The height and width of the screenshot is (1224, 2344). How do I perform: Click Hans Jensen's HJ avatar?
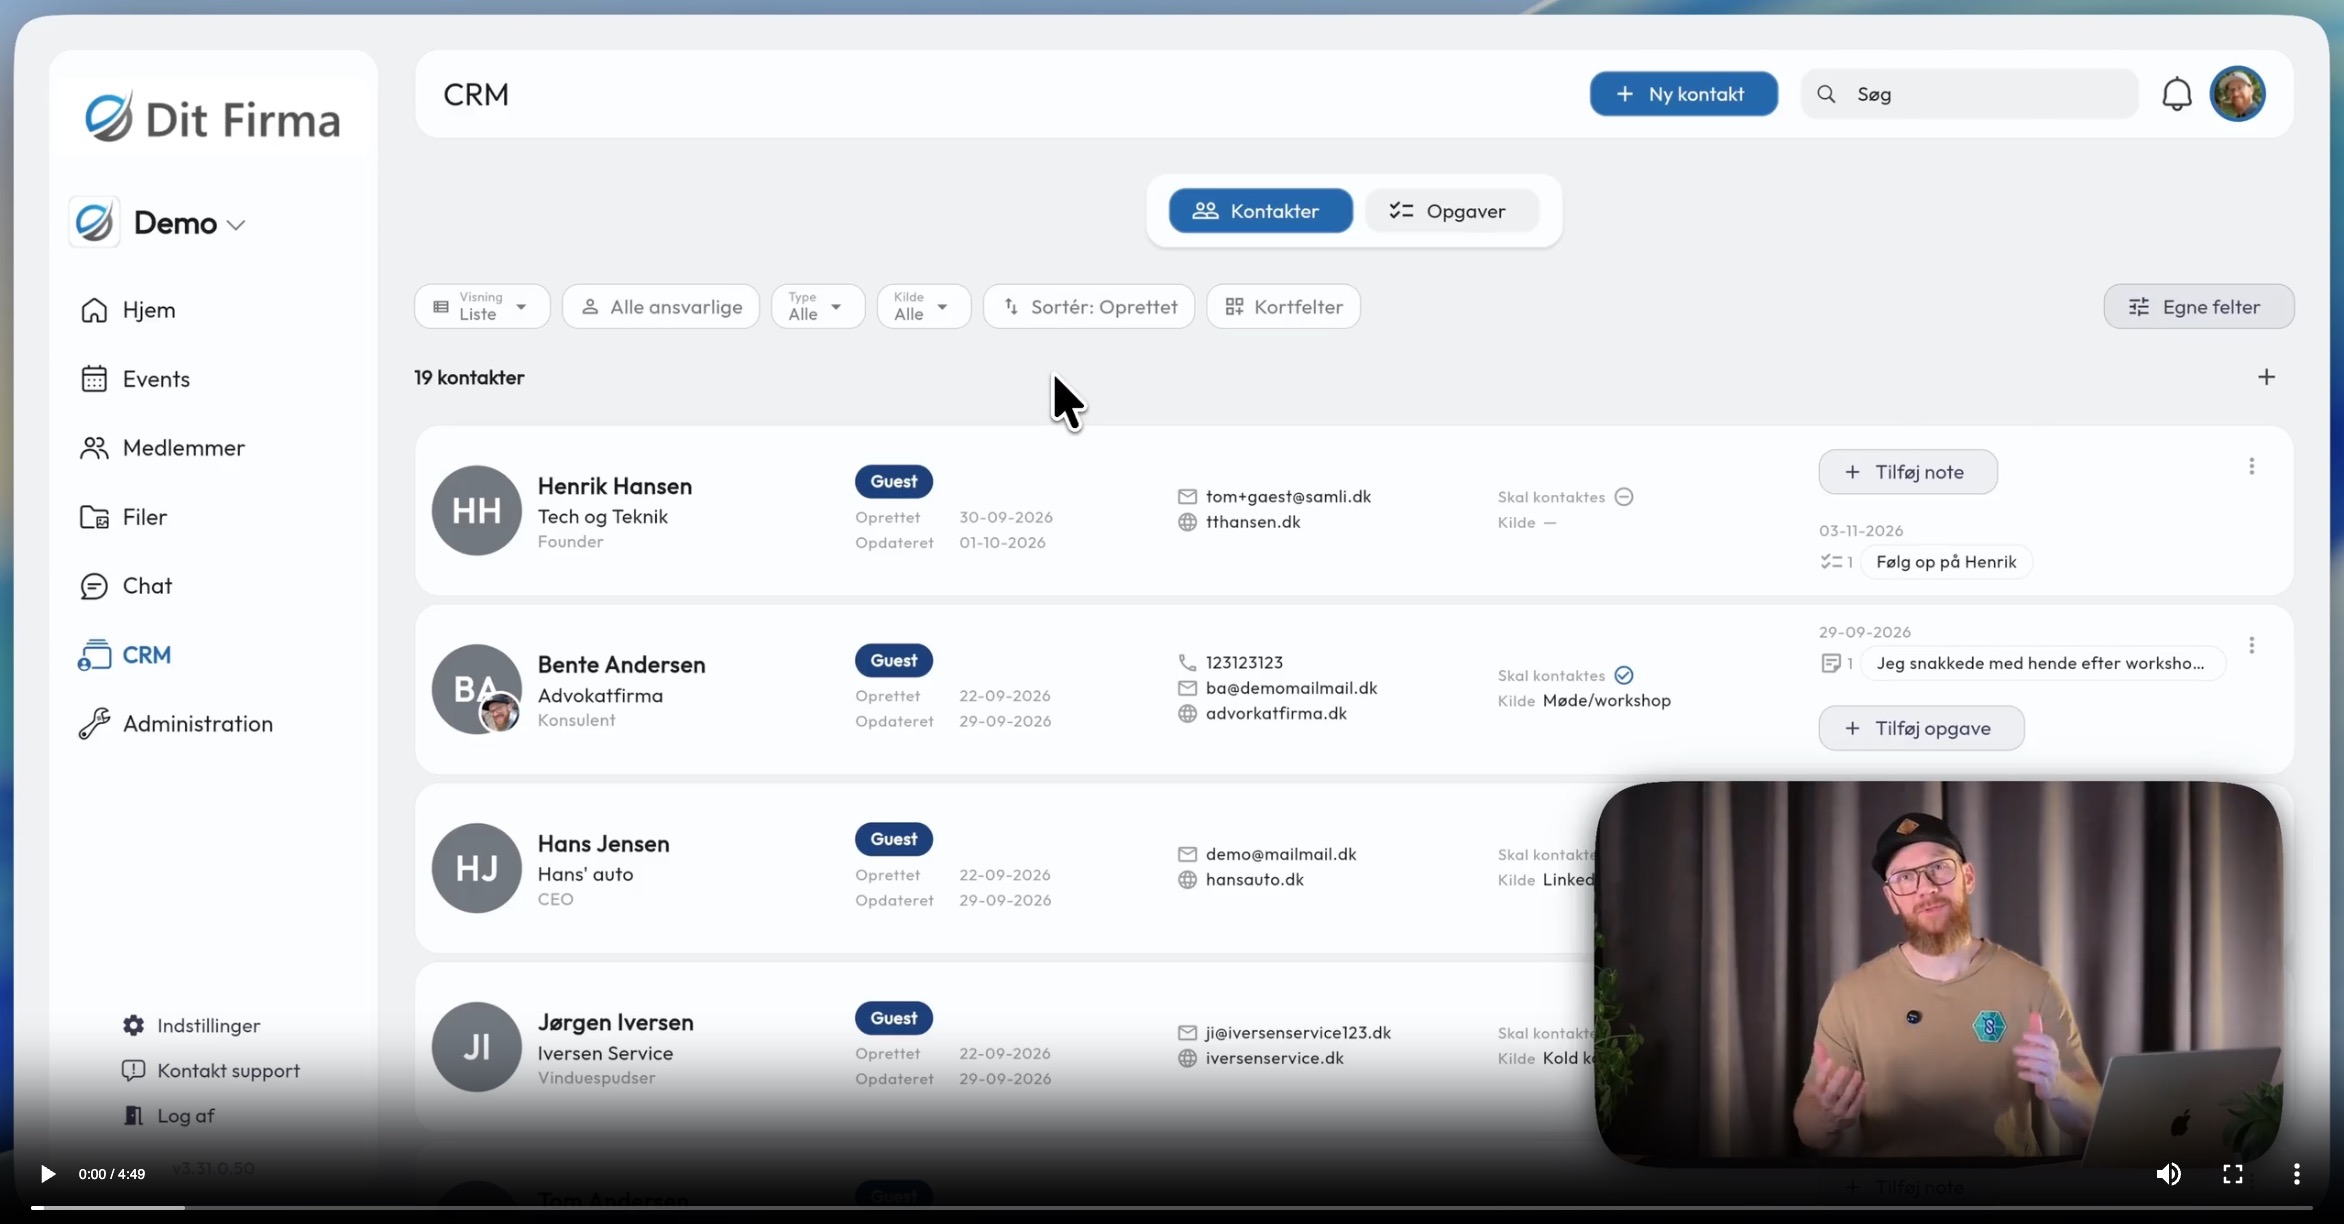click(x=476, y=868)
